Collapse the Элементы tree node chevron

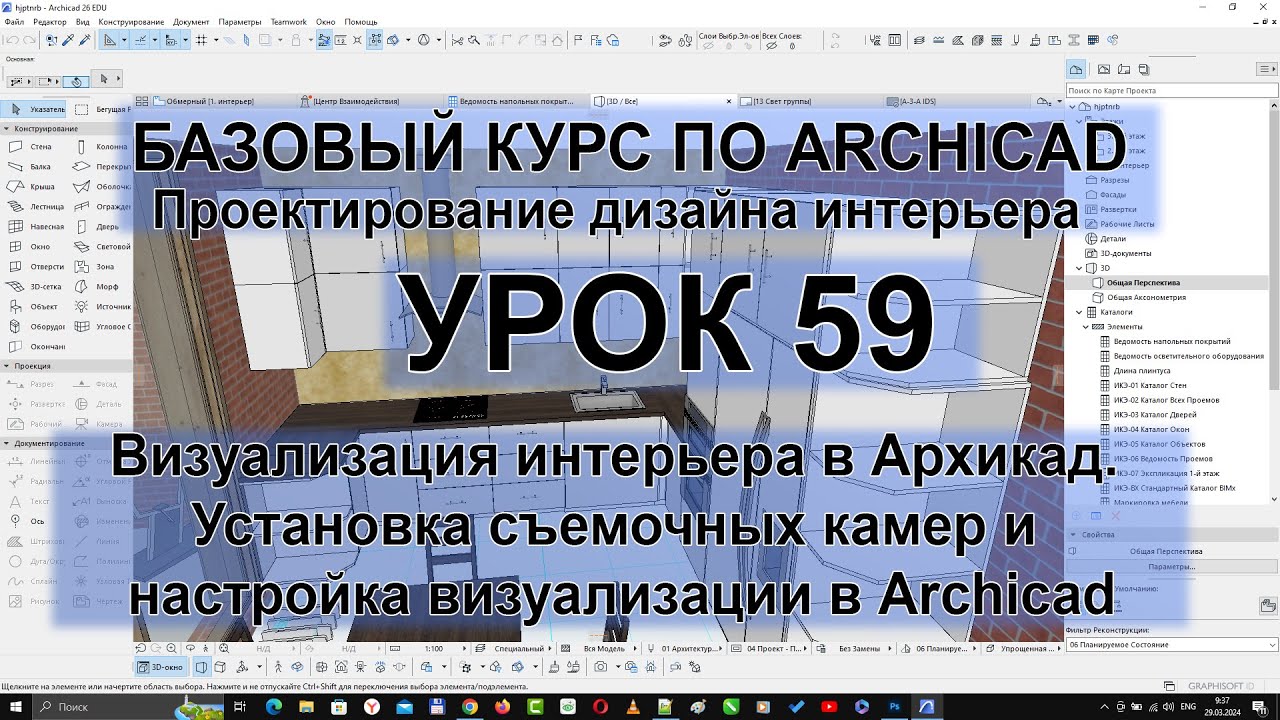click(x=1086, y=327)
